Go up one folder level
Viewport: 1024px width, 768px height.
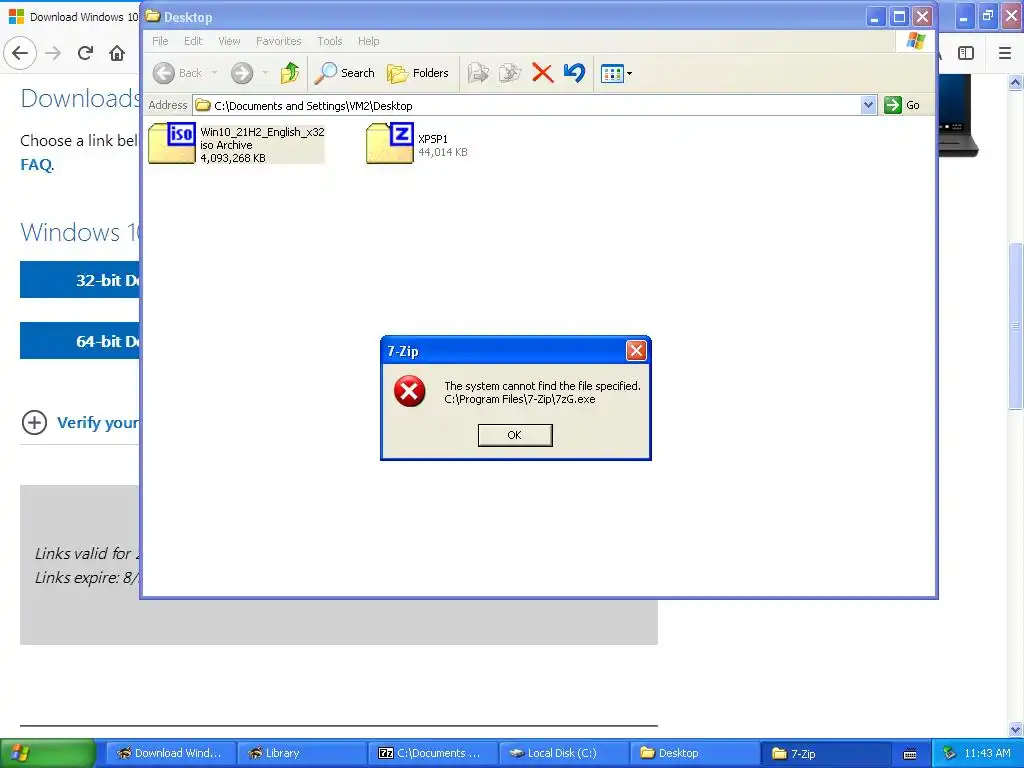click(289, 73)
